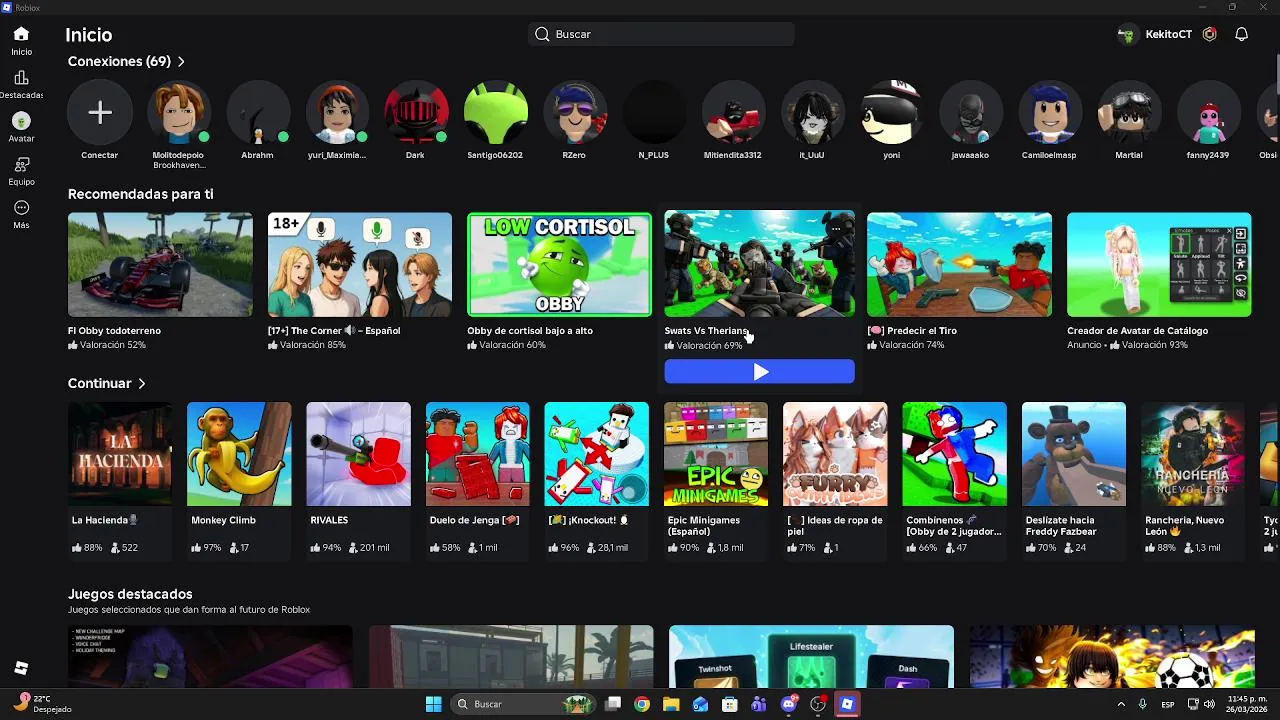Viewport: 1280px width, 720px height.
Task: Open fanny2439 friend avatar
Action: [1208, 112]
